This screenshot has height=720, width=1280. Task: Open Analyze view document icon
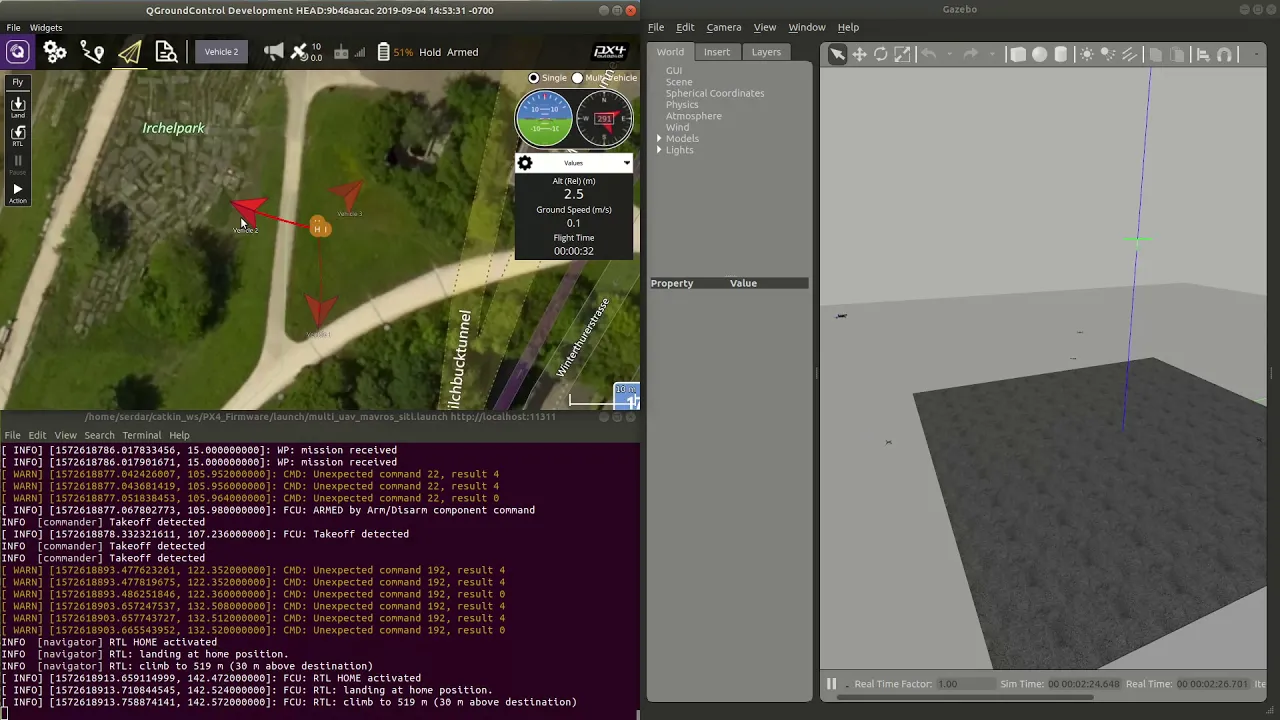click(166, 52)
